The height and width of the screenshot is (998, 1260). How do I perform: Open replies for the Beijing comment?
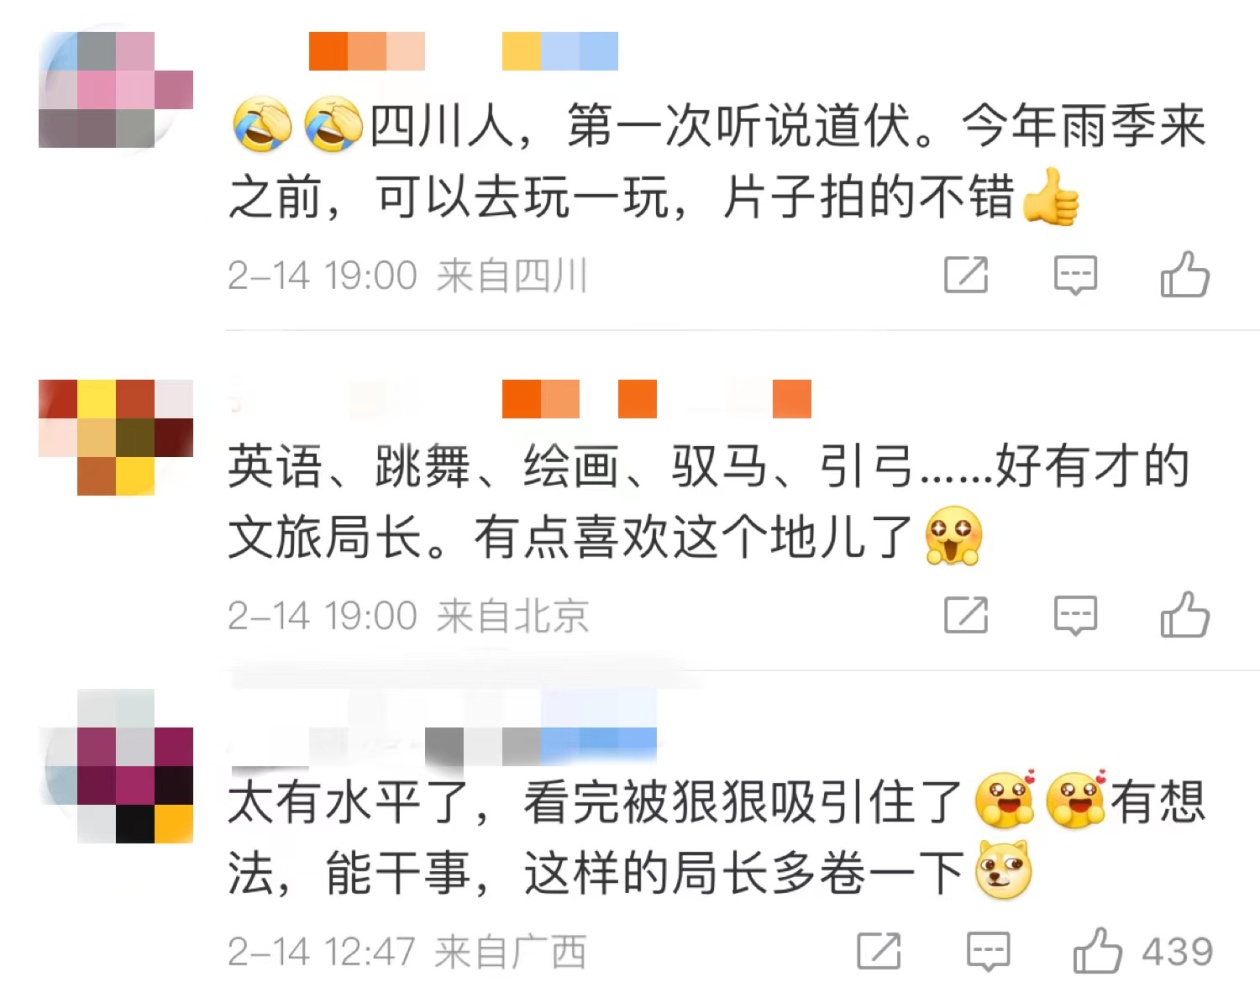[1076, 615]
